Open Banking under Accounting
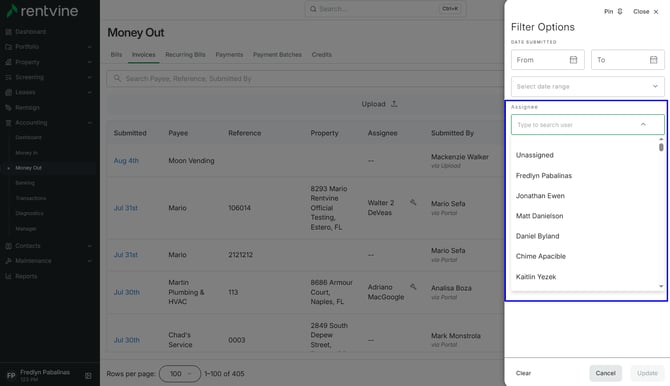 coord(25,183)
